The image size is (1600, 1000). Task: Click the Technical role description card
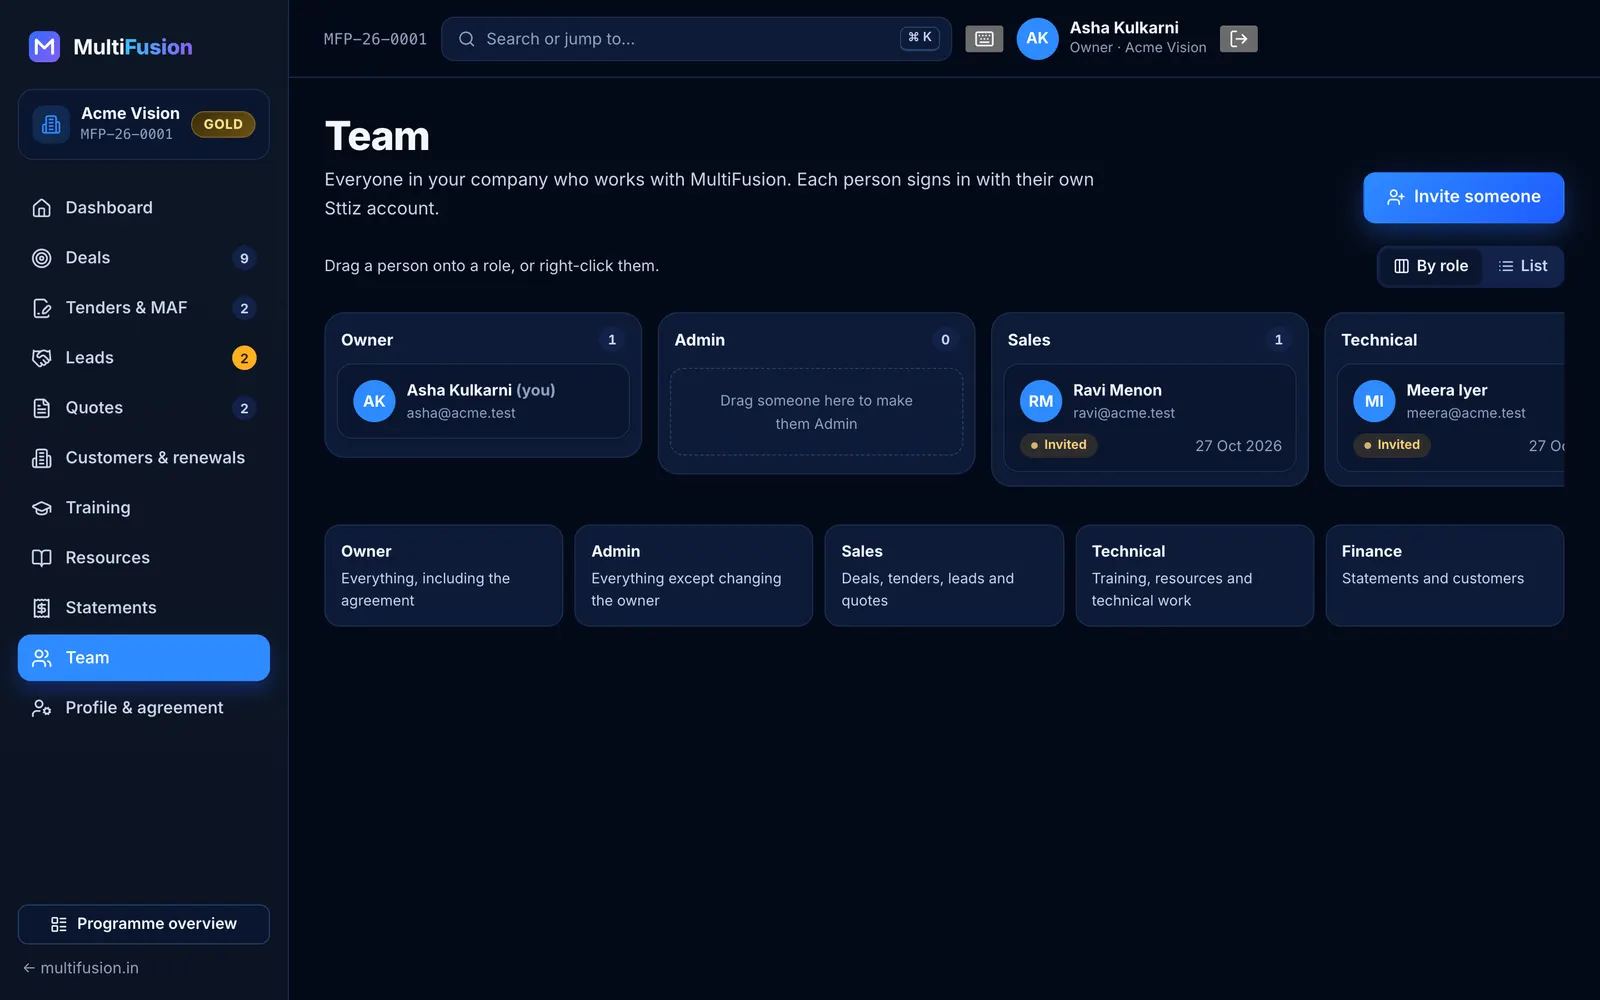[x=1195, y=576]
